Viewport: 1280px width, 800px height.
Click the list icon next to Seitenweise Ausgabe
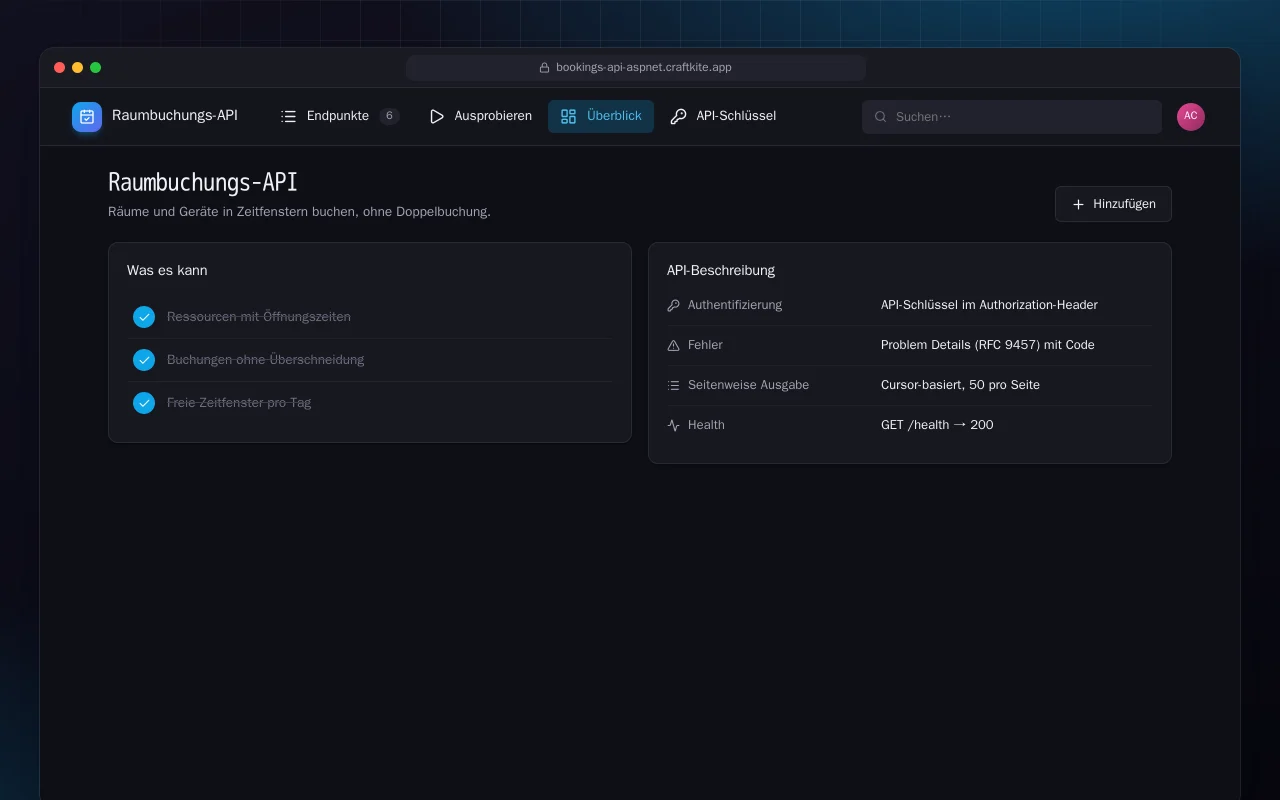[674, 385]
